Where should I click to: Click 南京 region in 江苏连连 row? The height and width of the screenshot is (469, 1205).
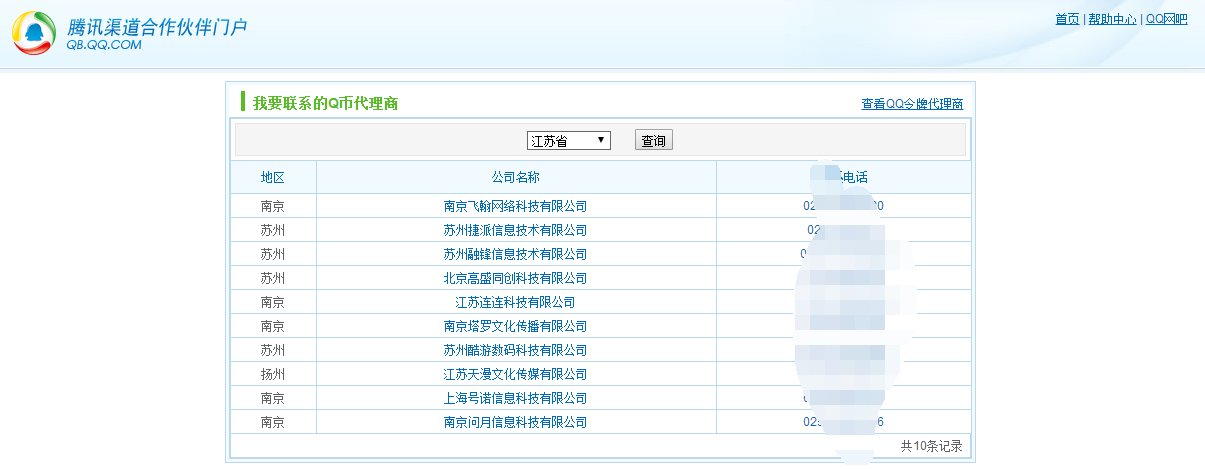(x=273, y=302)
